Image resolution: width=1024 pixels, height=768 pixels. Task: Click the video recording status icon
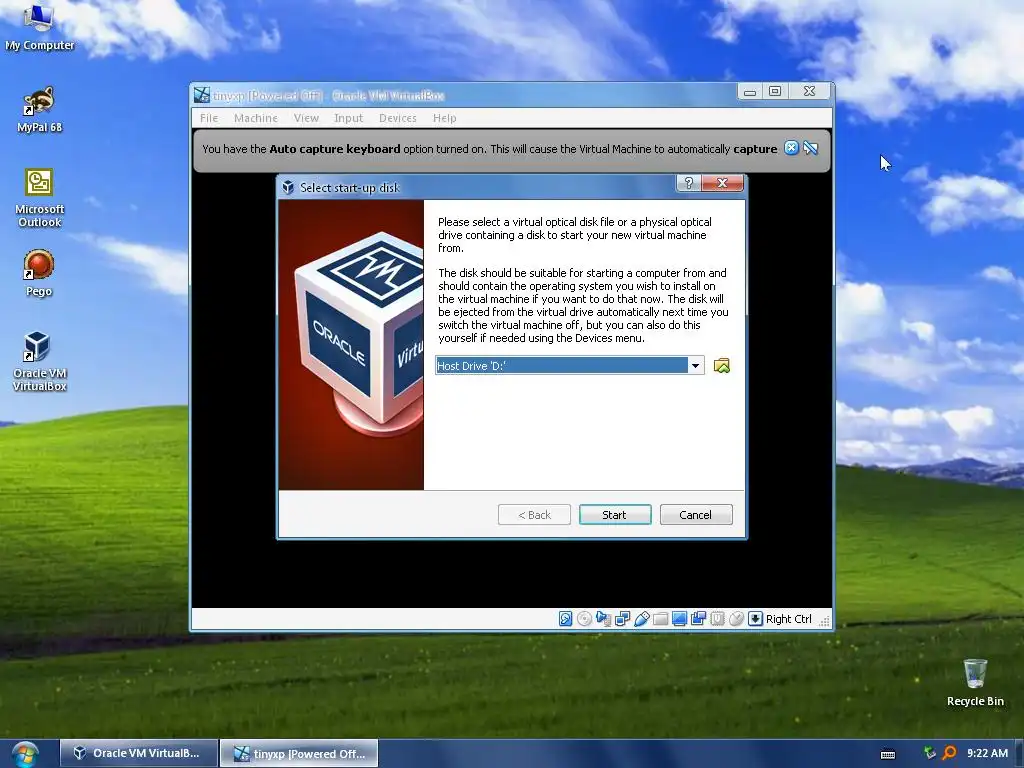point(698,618)
